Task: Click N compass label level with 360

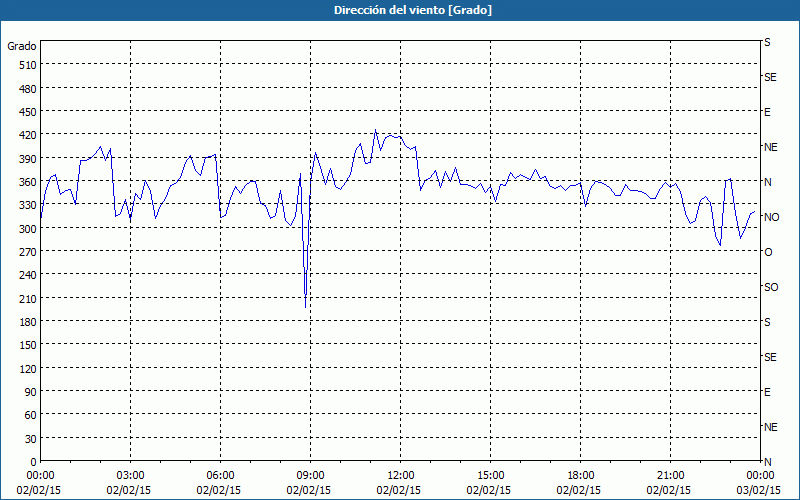Action: [x=767, y=182]
